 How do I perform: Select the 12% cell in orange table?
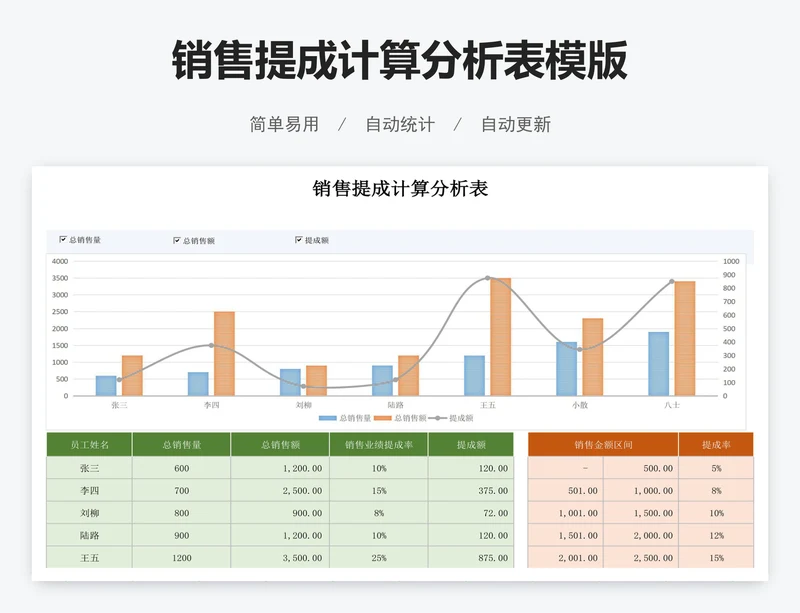716,535
